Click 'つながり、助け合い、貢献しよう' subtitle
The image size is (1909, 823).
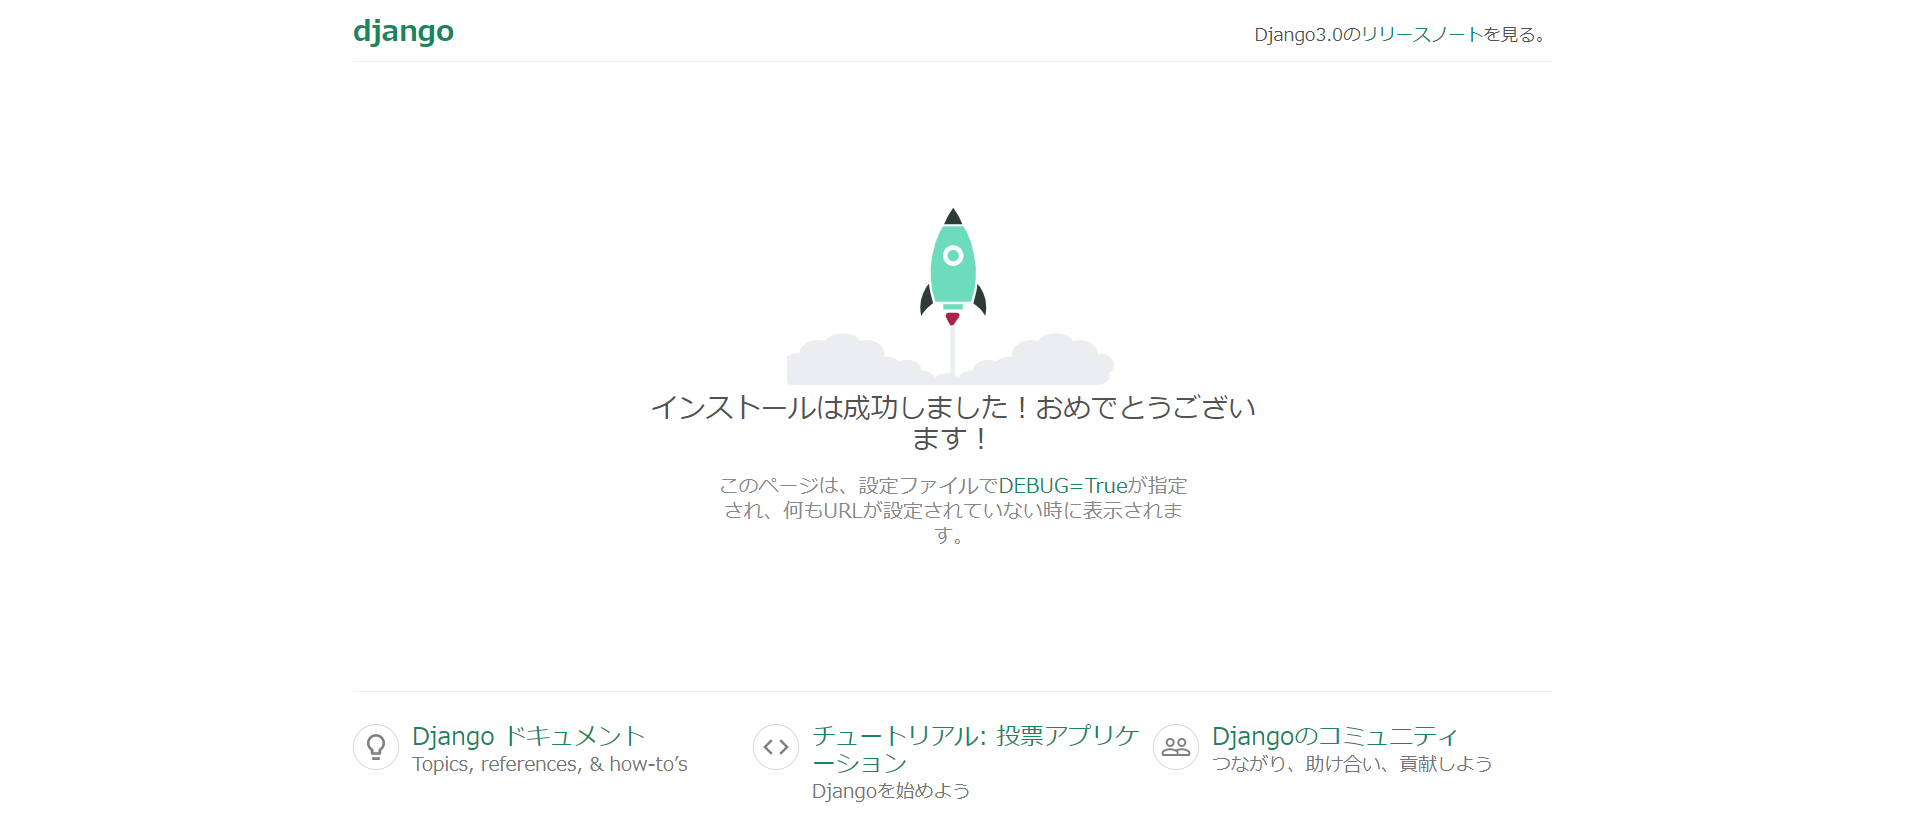pos(1352,764)
